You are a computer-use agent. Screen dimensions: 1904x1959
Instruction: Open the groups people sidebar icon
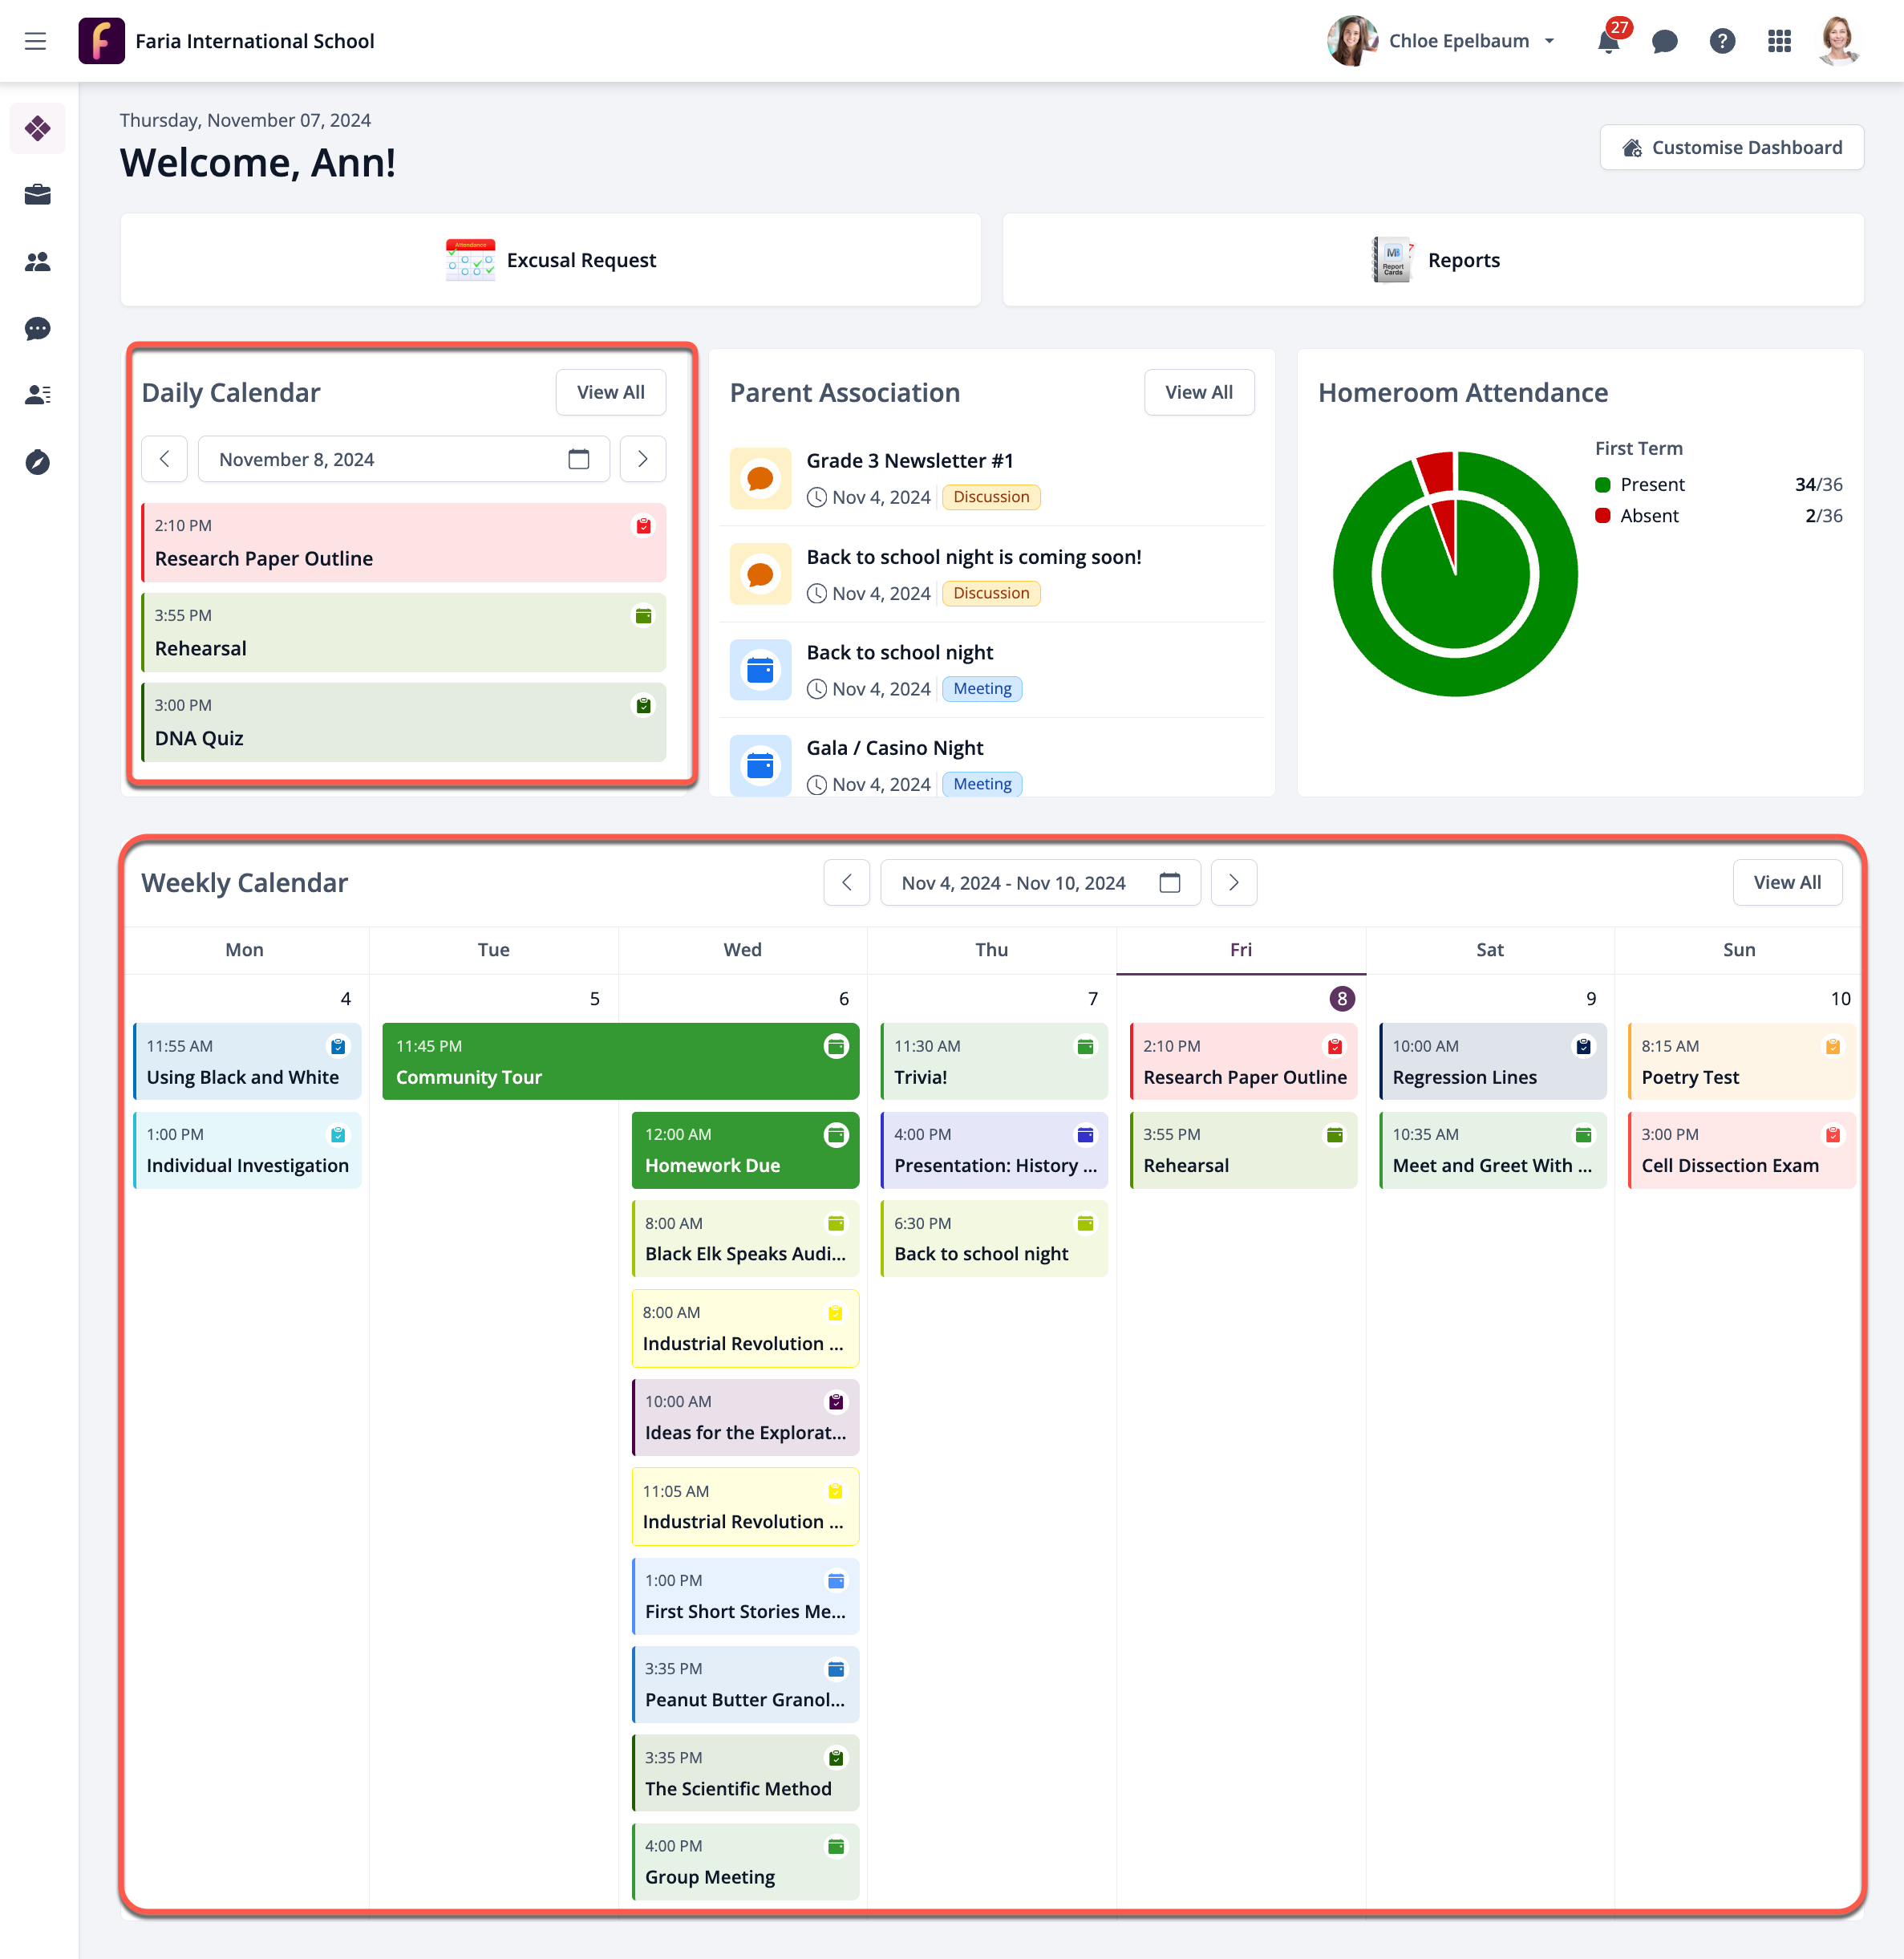click(x=38, y=262)
